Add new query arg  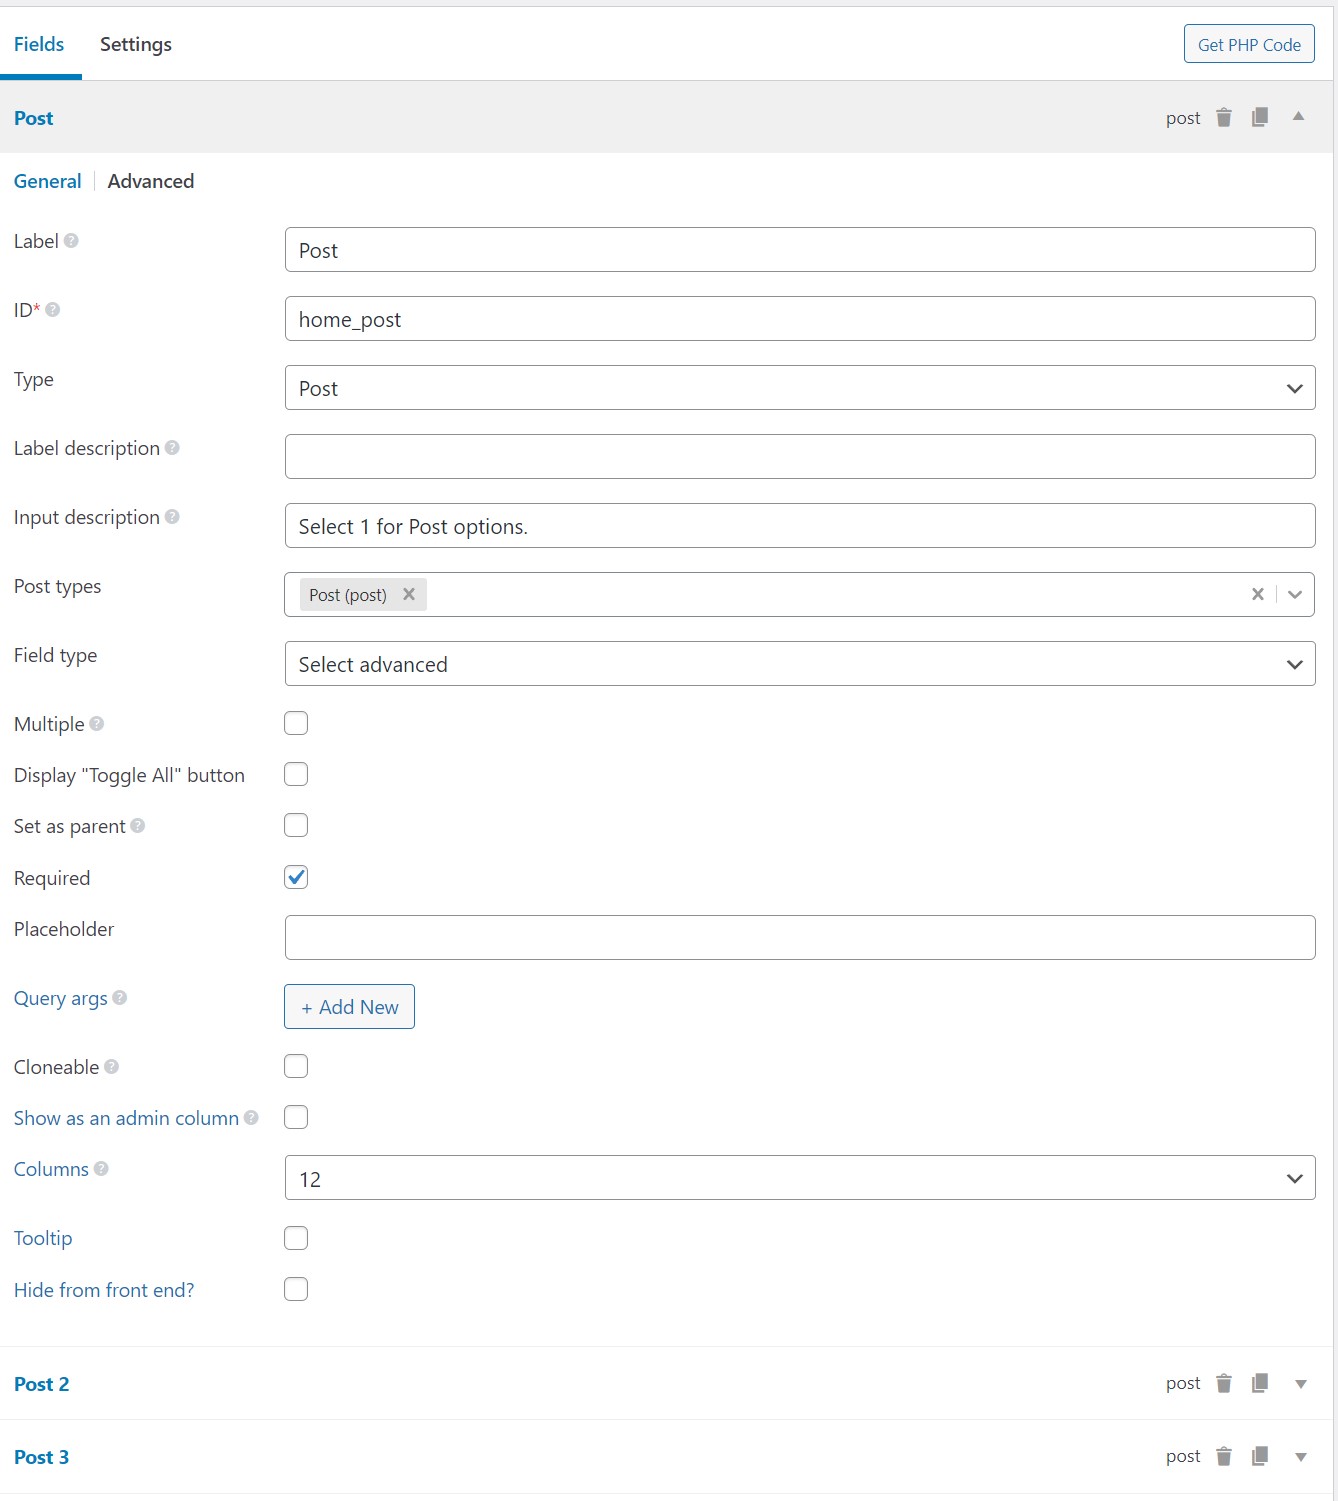pyautogui.click(x=349, y=1007)
